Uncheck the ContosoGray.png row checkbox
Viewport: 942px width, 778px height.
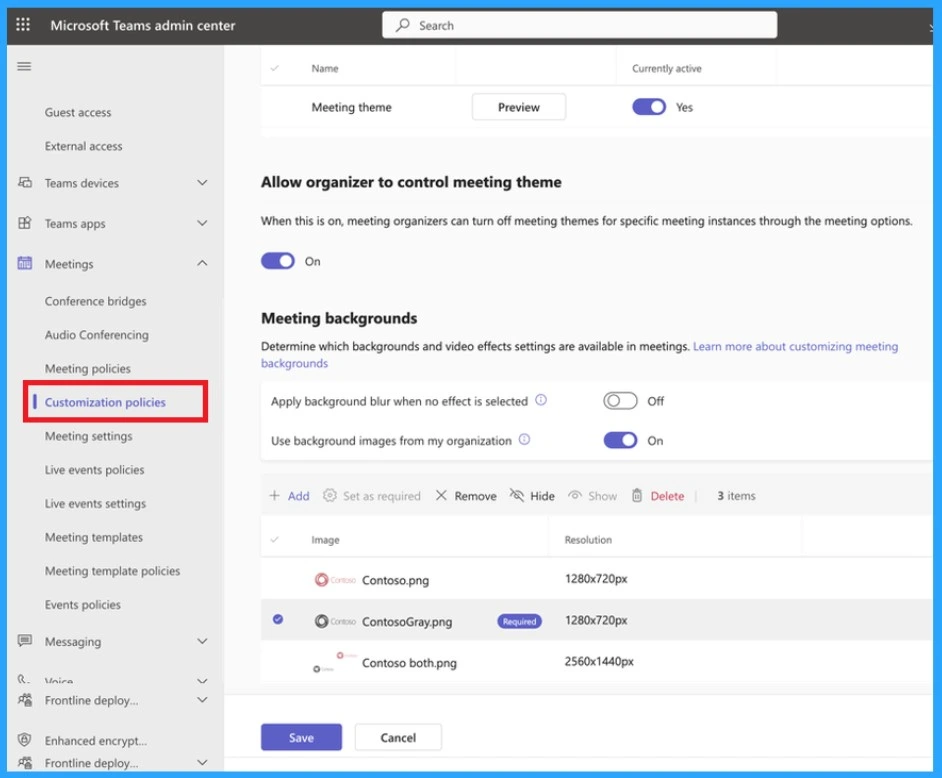[278, 619]
